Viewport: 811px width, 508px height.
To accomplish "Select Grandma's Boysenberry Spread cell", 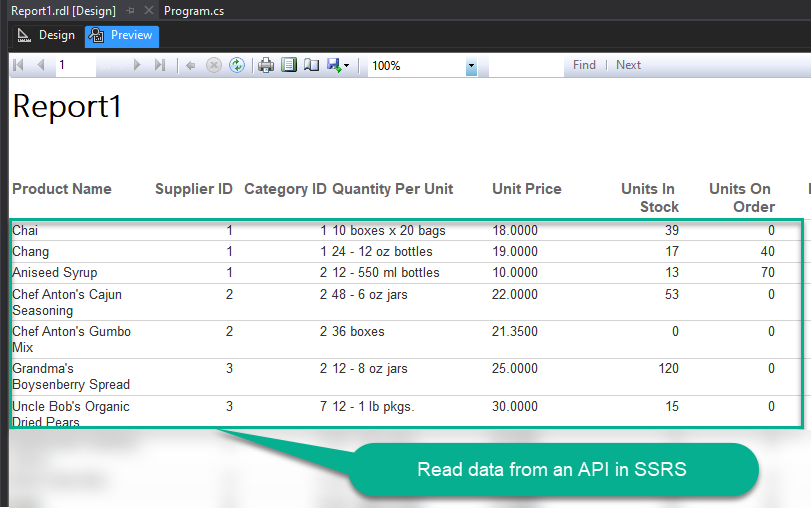I will click(71, 377).
